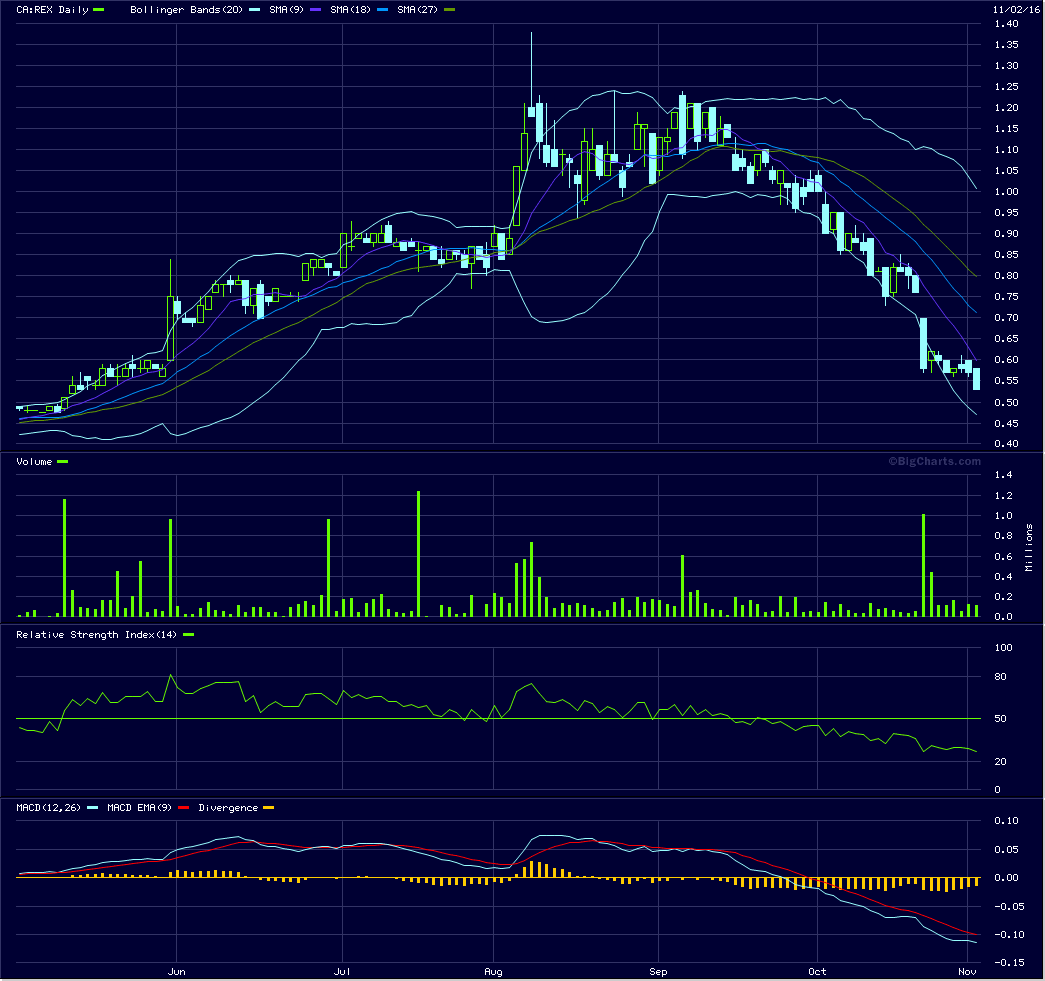
Task: Click the RSI 100 axis value
Action: [1003, 648]
